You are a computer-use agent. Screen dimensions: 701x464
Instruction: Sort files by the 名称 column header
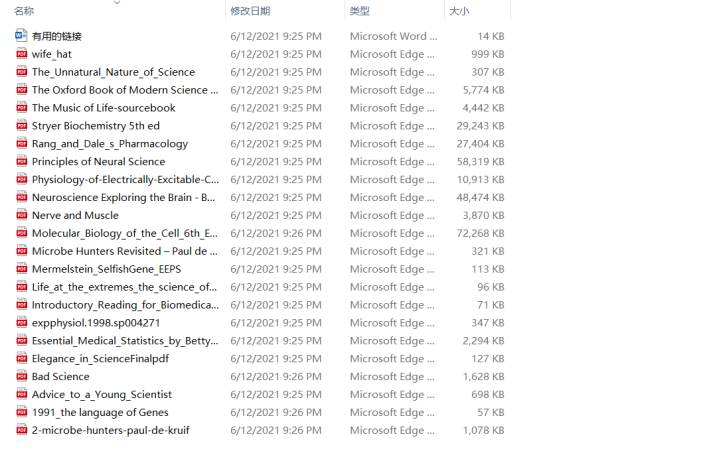coord(24,11)
